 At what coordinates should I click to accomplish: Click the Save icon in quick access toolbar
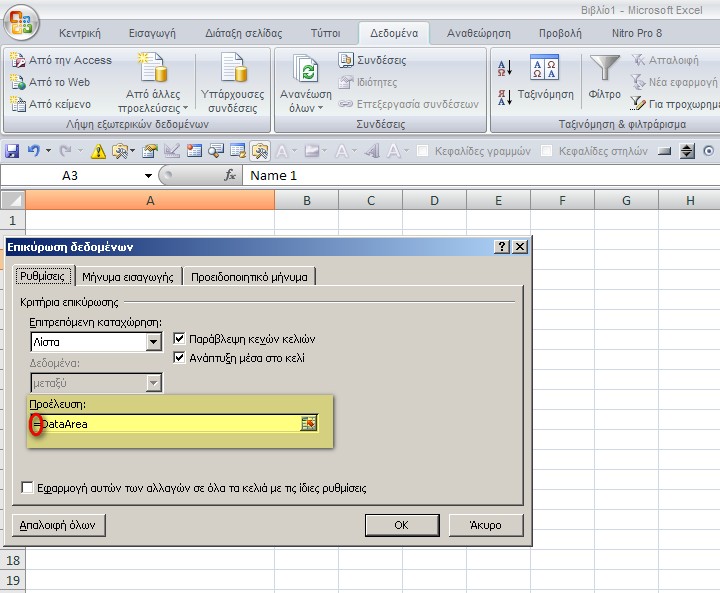coord(12,151)
